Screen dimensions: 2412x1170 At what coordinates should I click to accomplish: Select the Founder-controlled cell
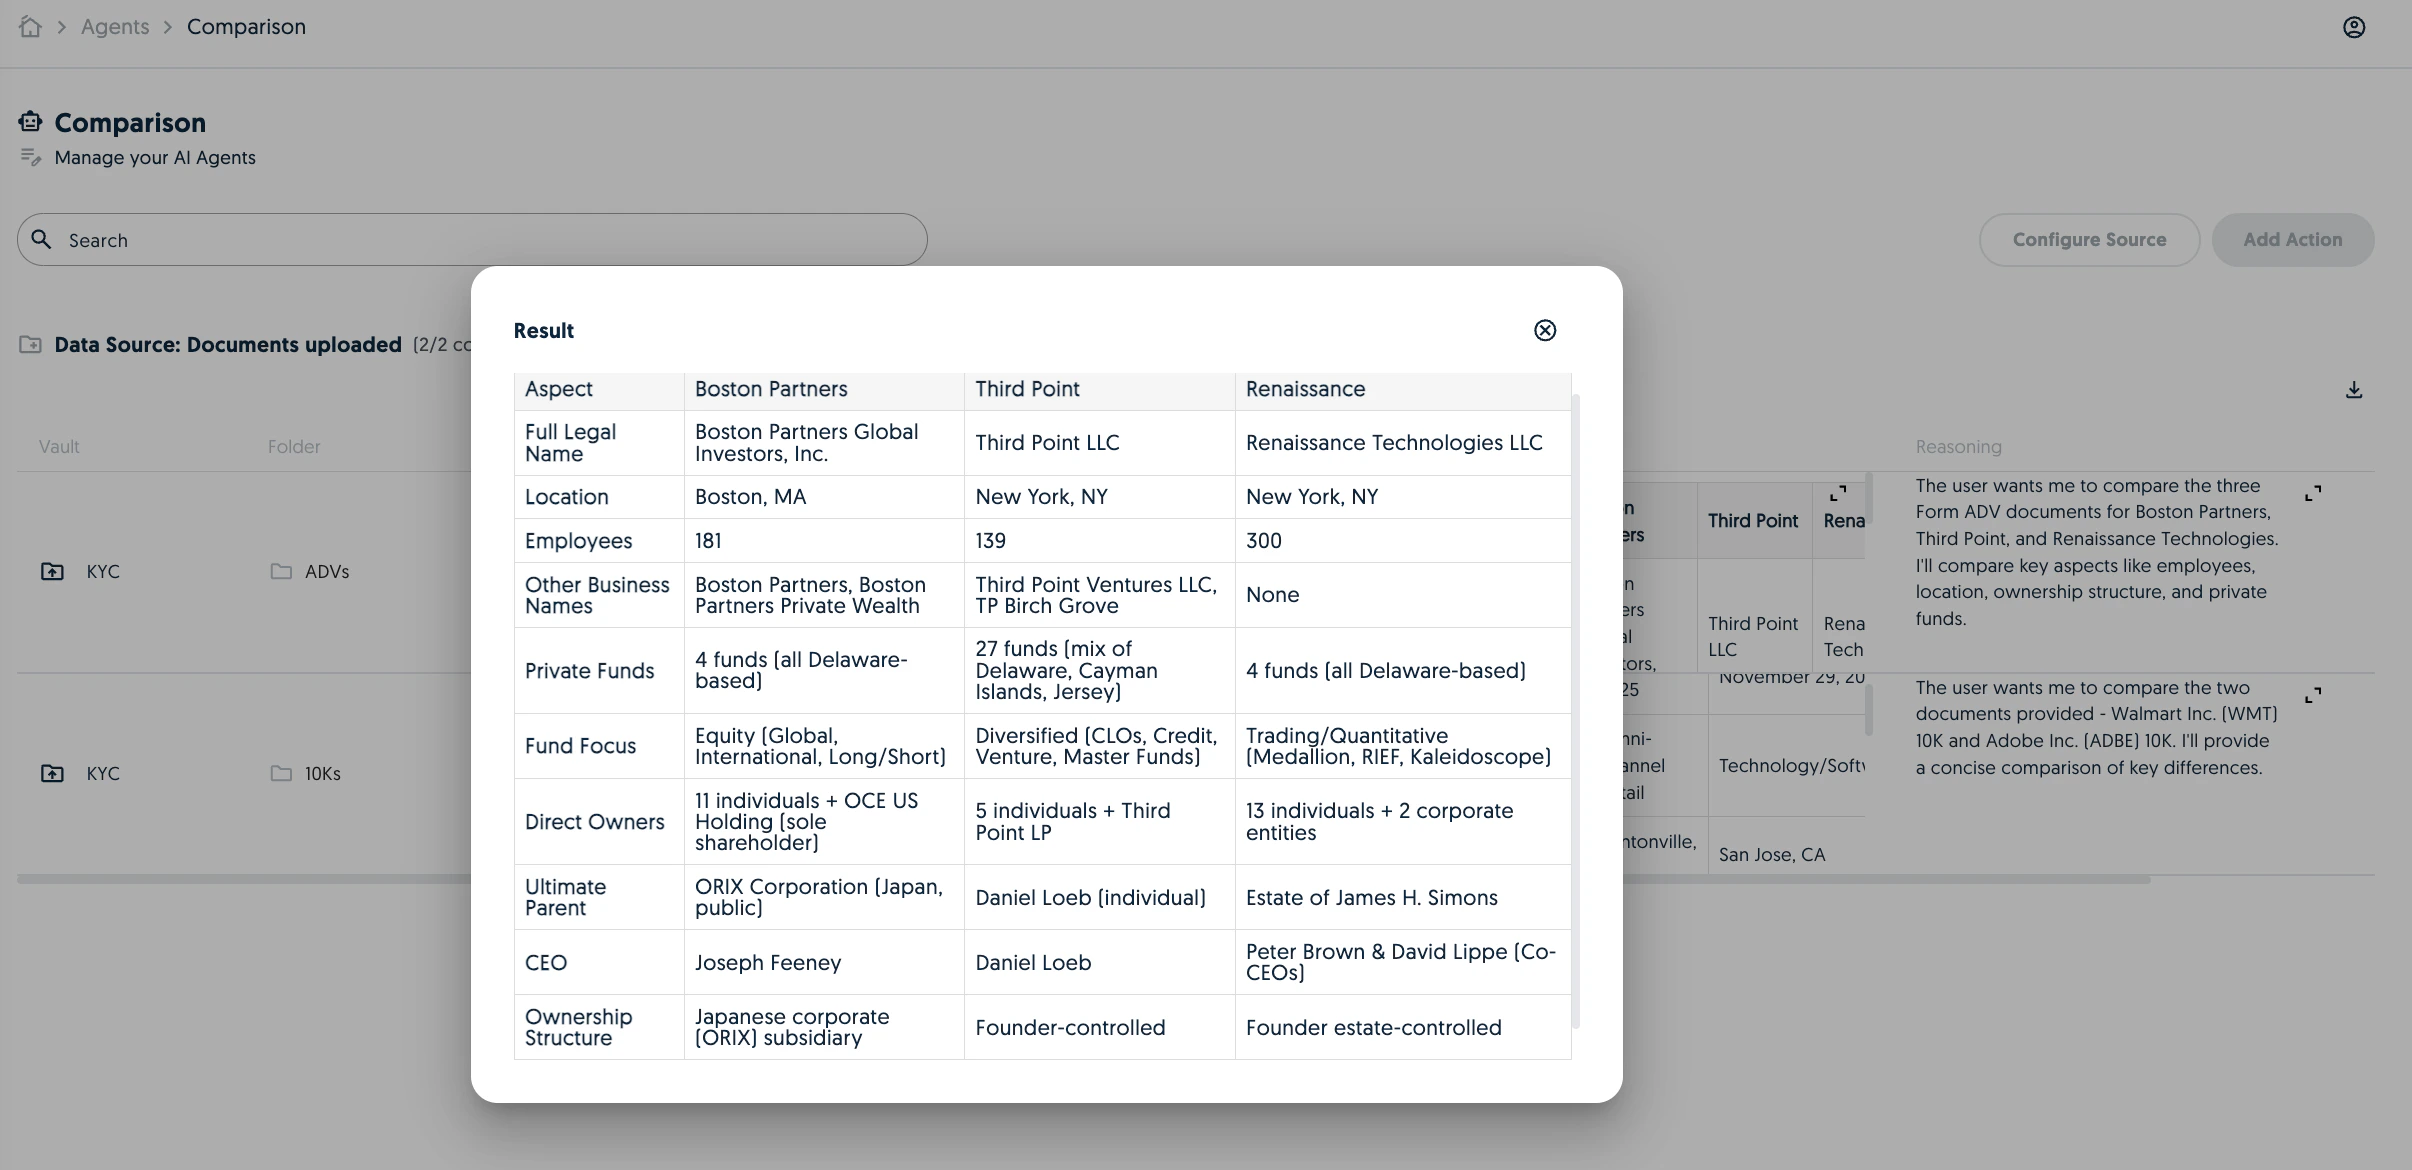point(1099,1027)
